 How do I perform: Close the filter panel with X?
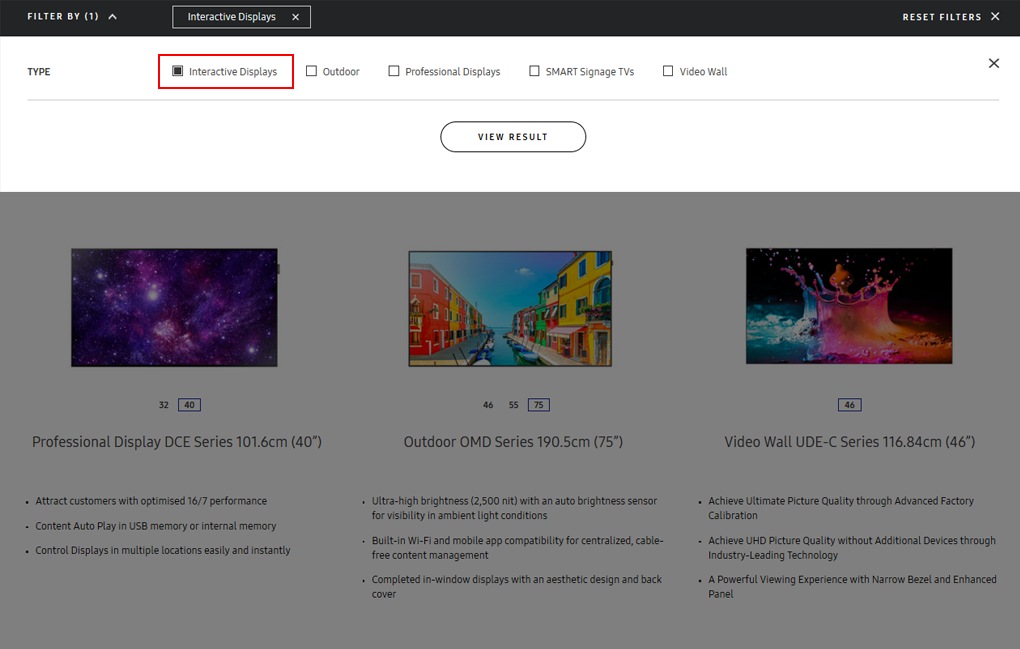(x=993, y=63)
